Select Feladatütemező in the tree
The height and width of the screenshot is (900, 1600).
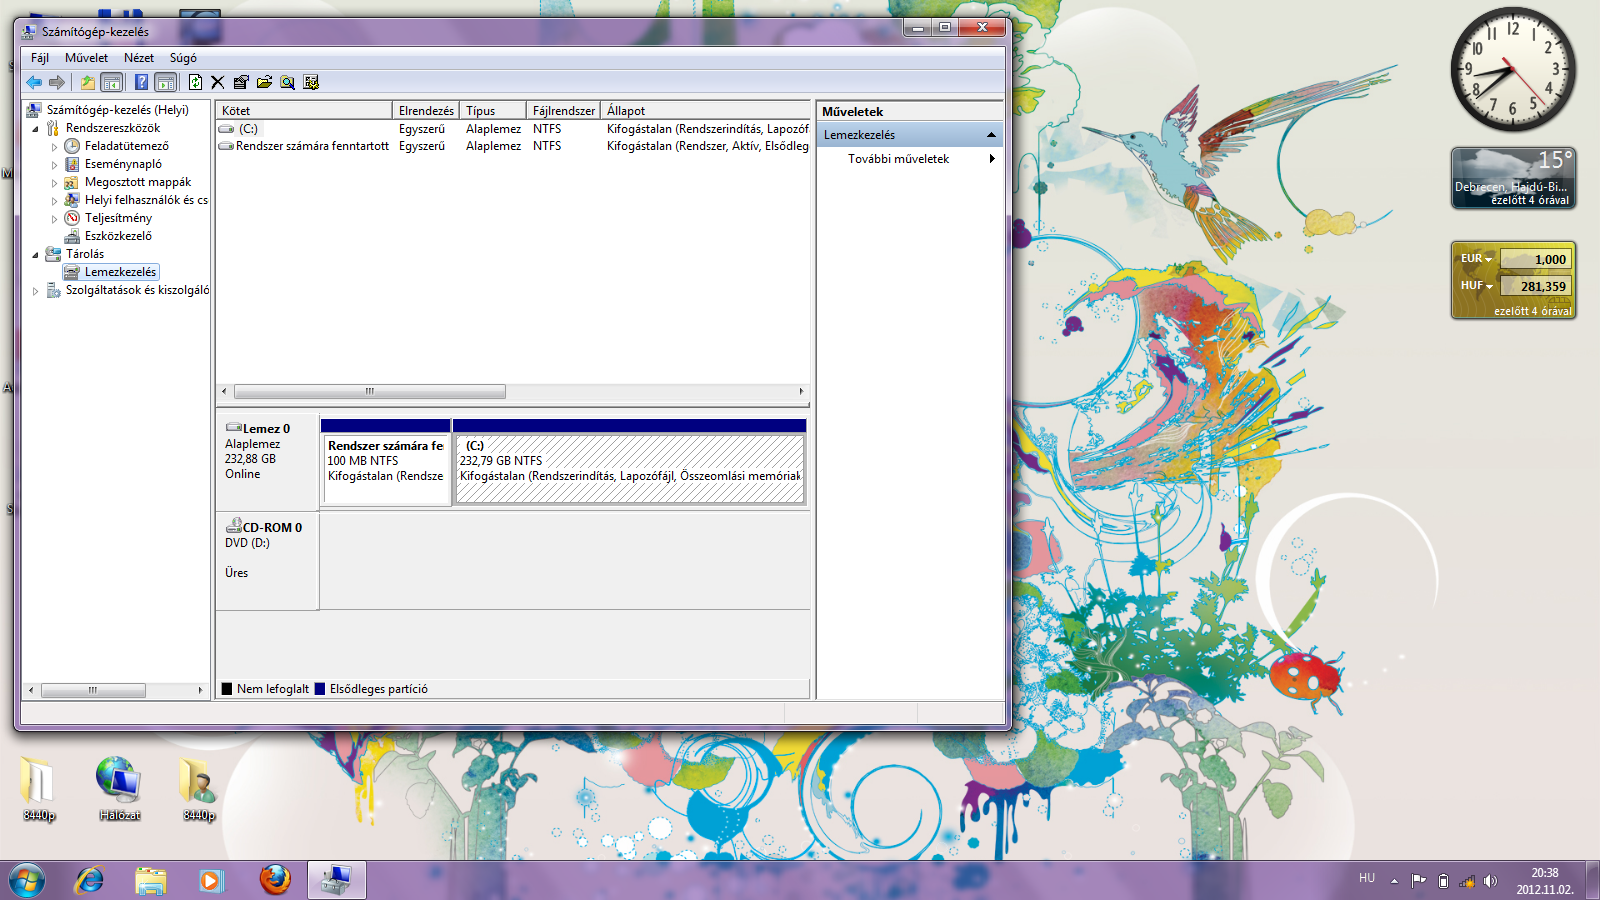click(126, 146)
